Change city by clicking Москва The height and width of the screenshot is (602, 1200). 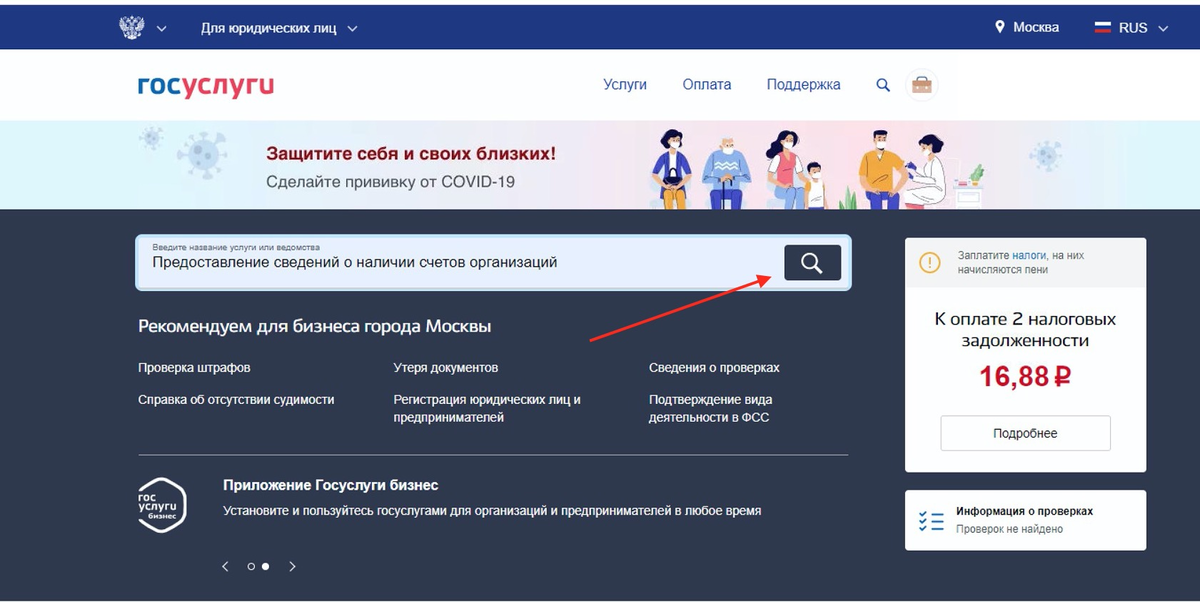pos(1036,27)
